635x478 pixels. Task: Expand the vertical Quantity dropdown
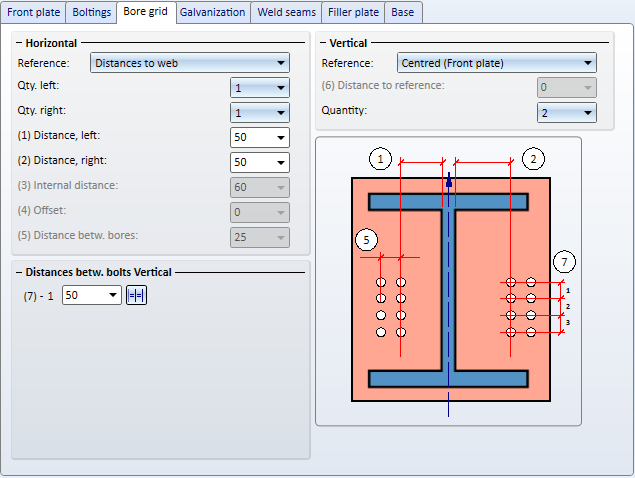(587, 113)
